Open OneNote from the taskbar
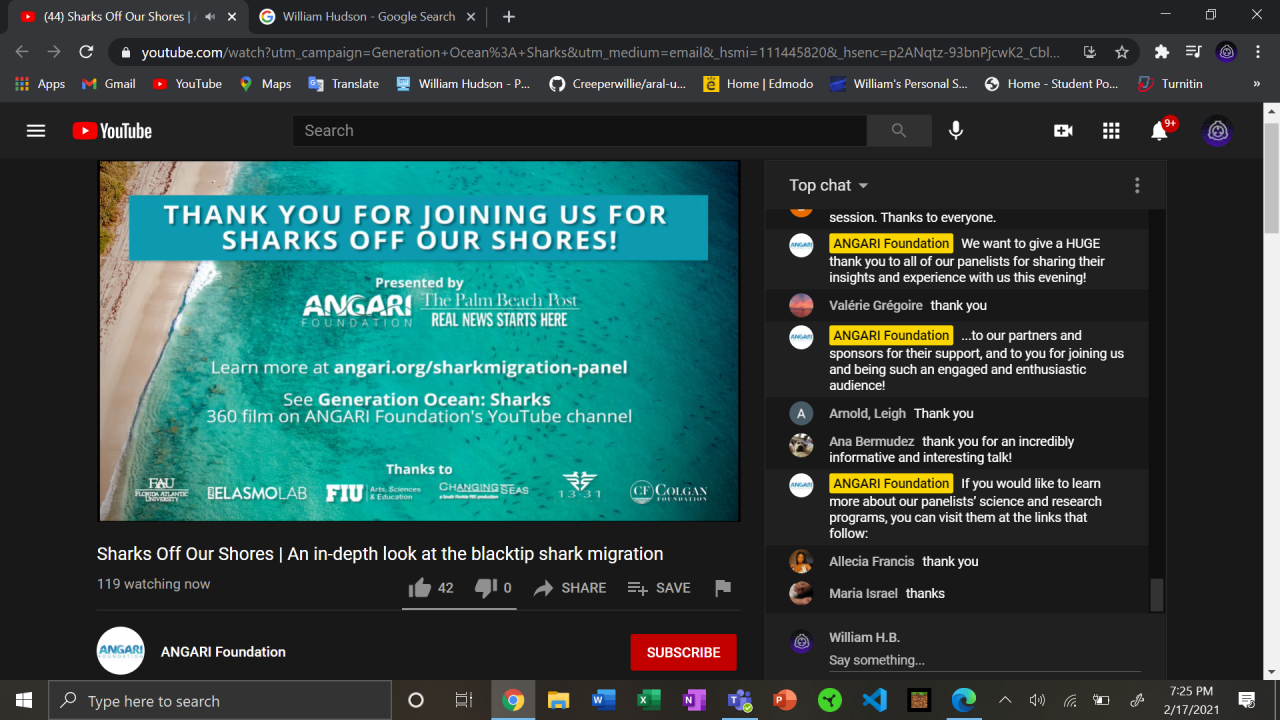1280x720 pixels. (694, 700)
